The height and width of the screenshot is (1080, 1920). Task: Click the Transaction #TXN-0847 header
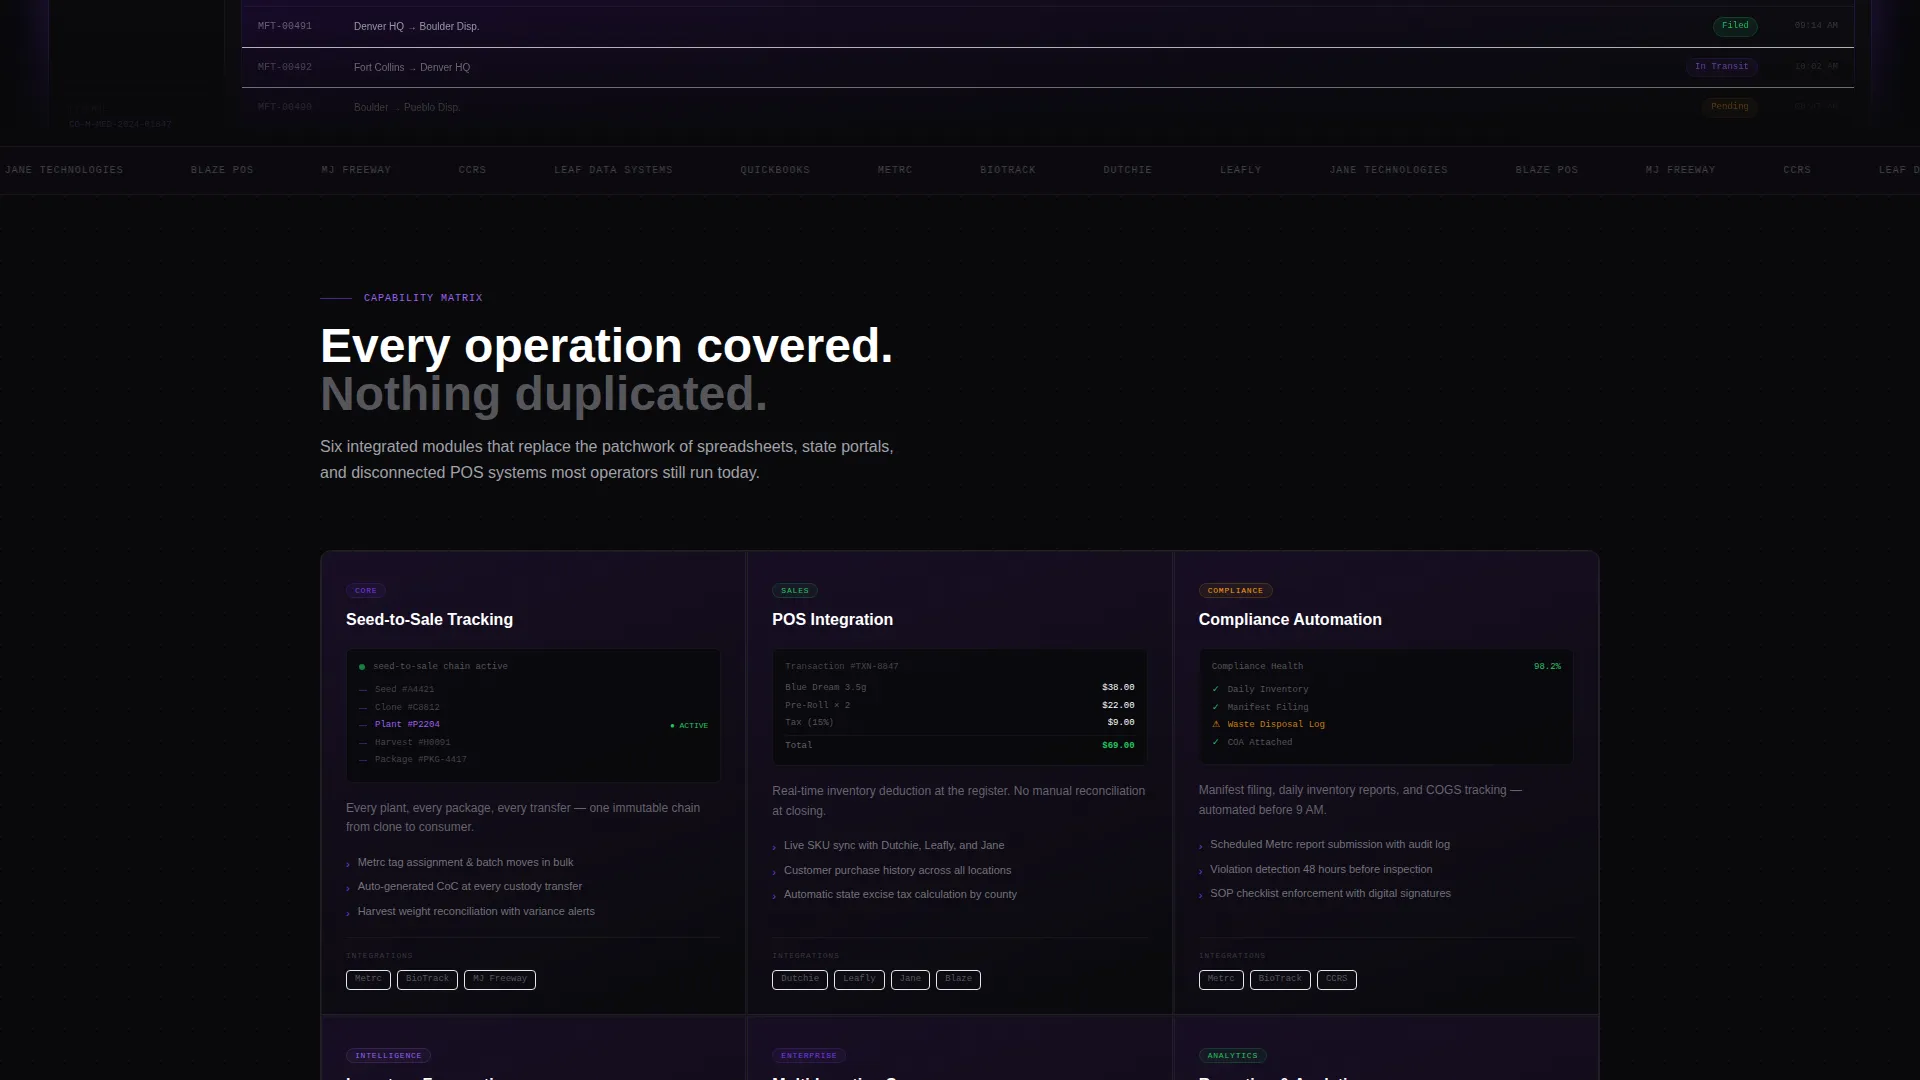click(x=841, y=667)
